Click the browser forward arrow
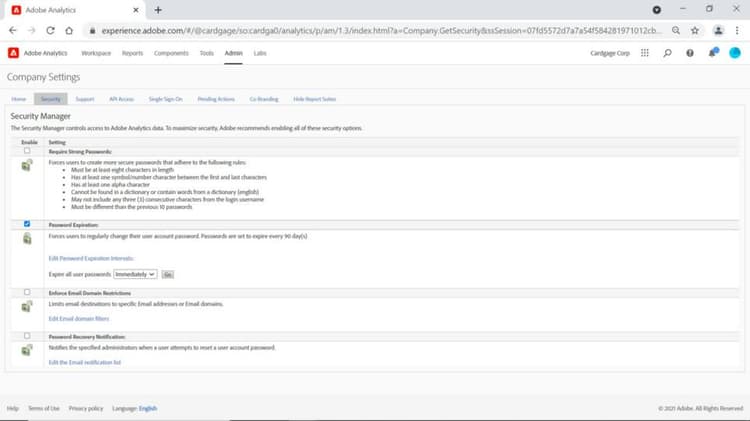This screenshot has width=750, height=421. click(32, 31)
